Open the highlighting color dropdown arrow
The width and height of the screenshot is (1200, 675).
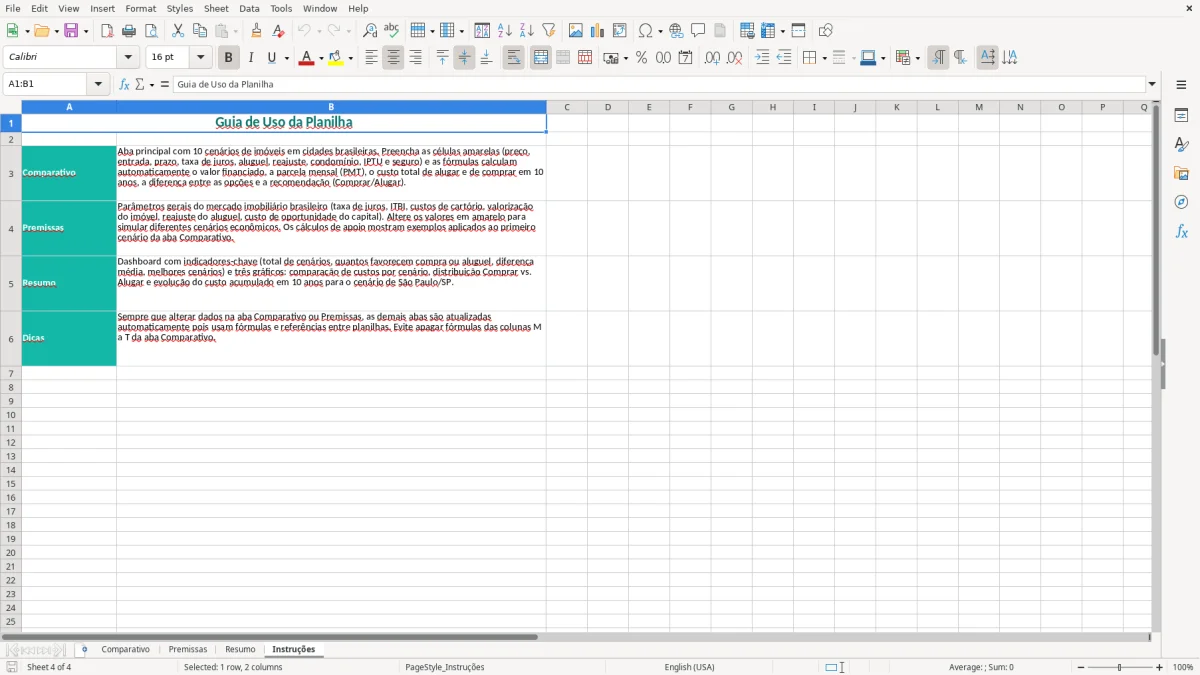[350, 58]
